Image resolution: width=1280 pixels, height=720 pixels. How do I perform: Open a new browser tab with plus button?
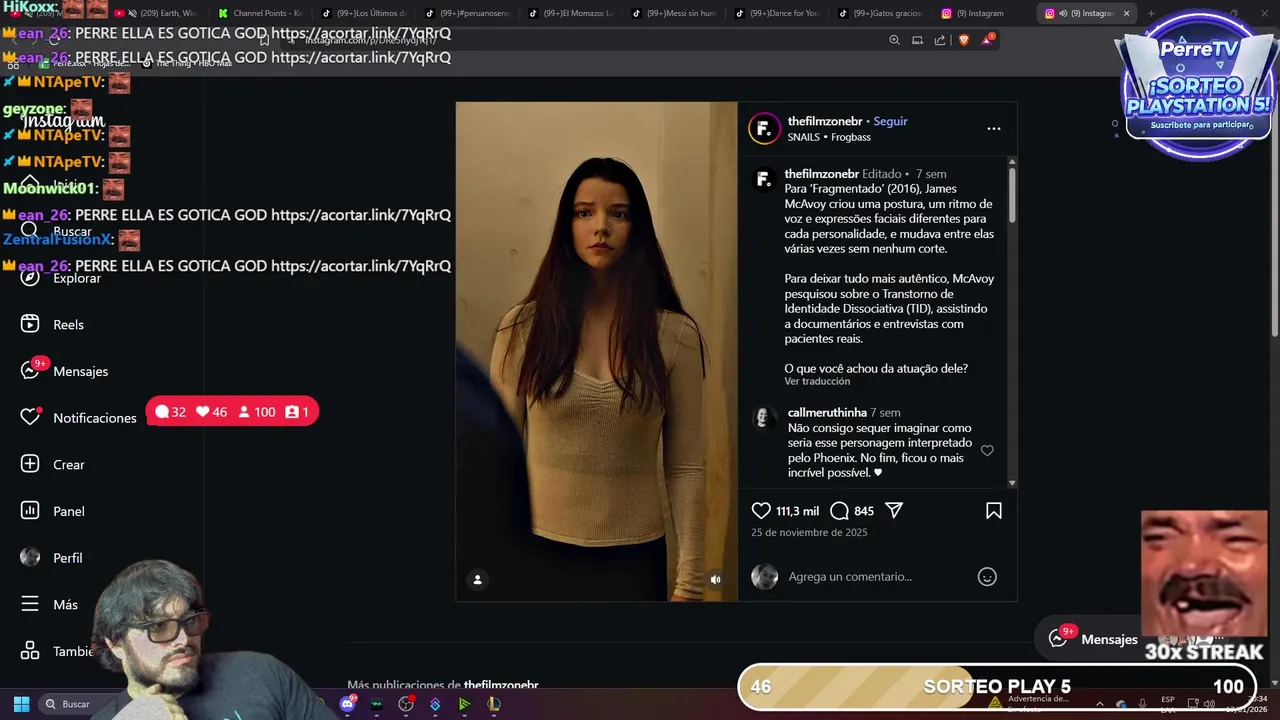tap(1151, 13)
